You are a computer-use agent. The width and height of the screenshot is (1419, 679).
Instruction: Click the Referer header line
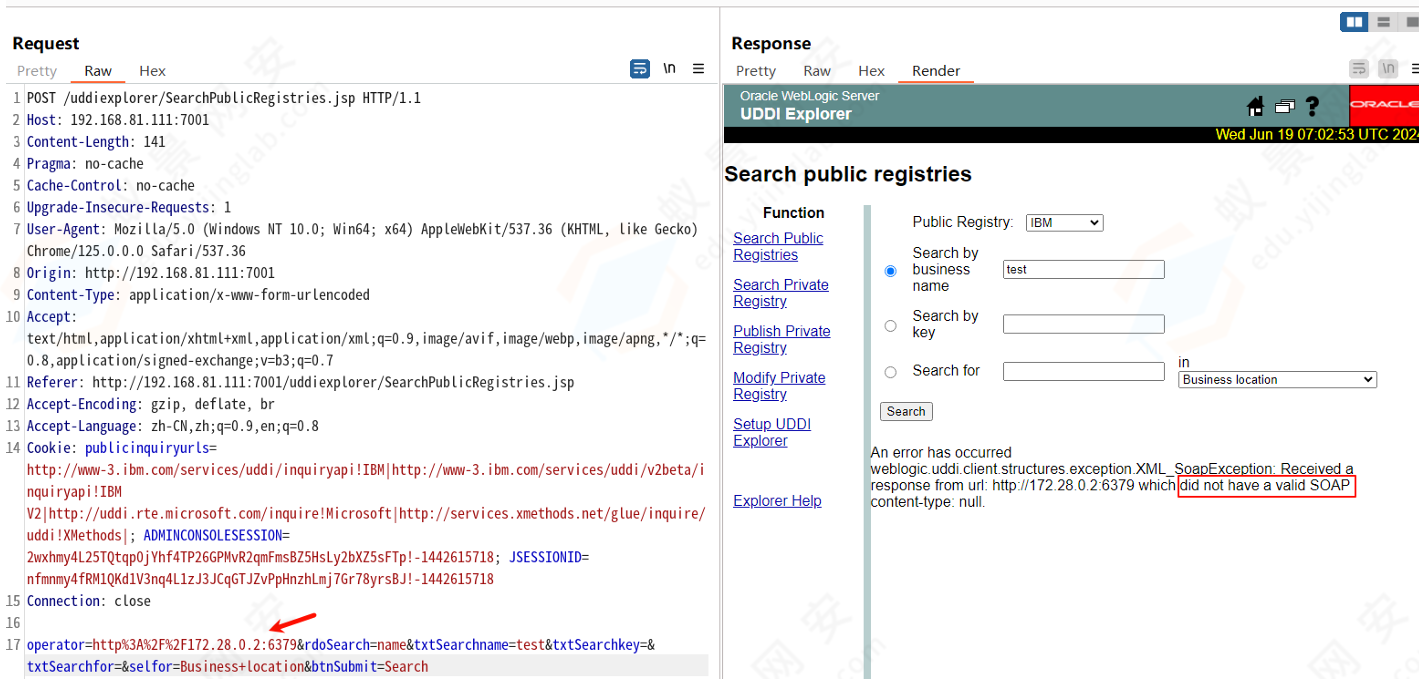pyautogui.click(x=301, y=382)
